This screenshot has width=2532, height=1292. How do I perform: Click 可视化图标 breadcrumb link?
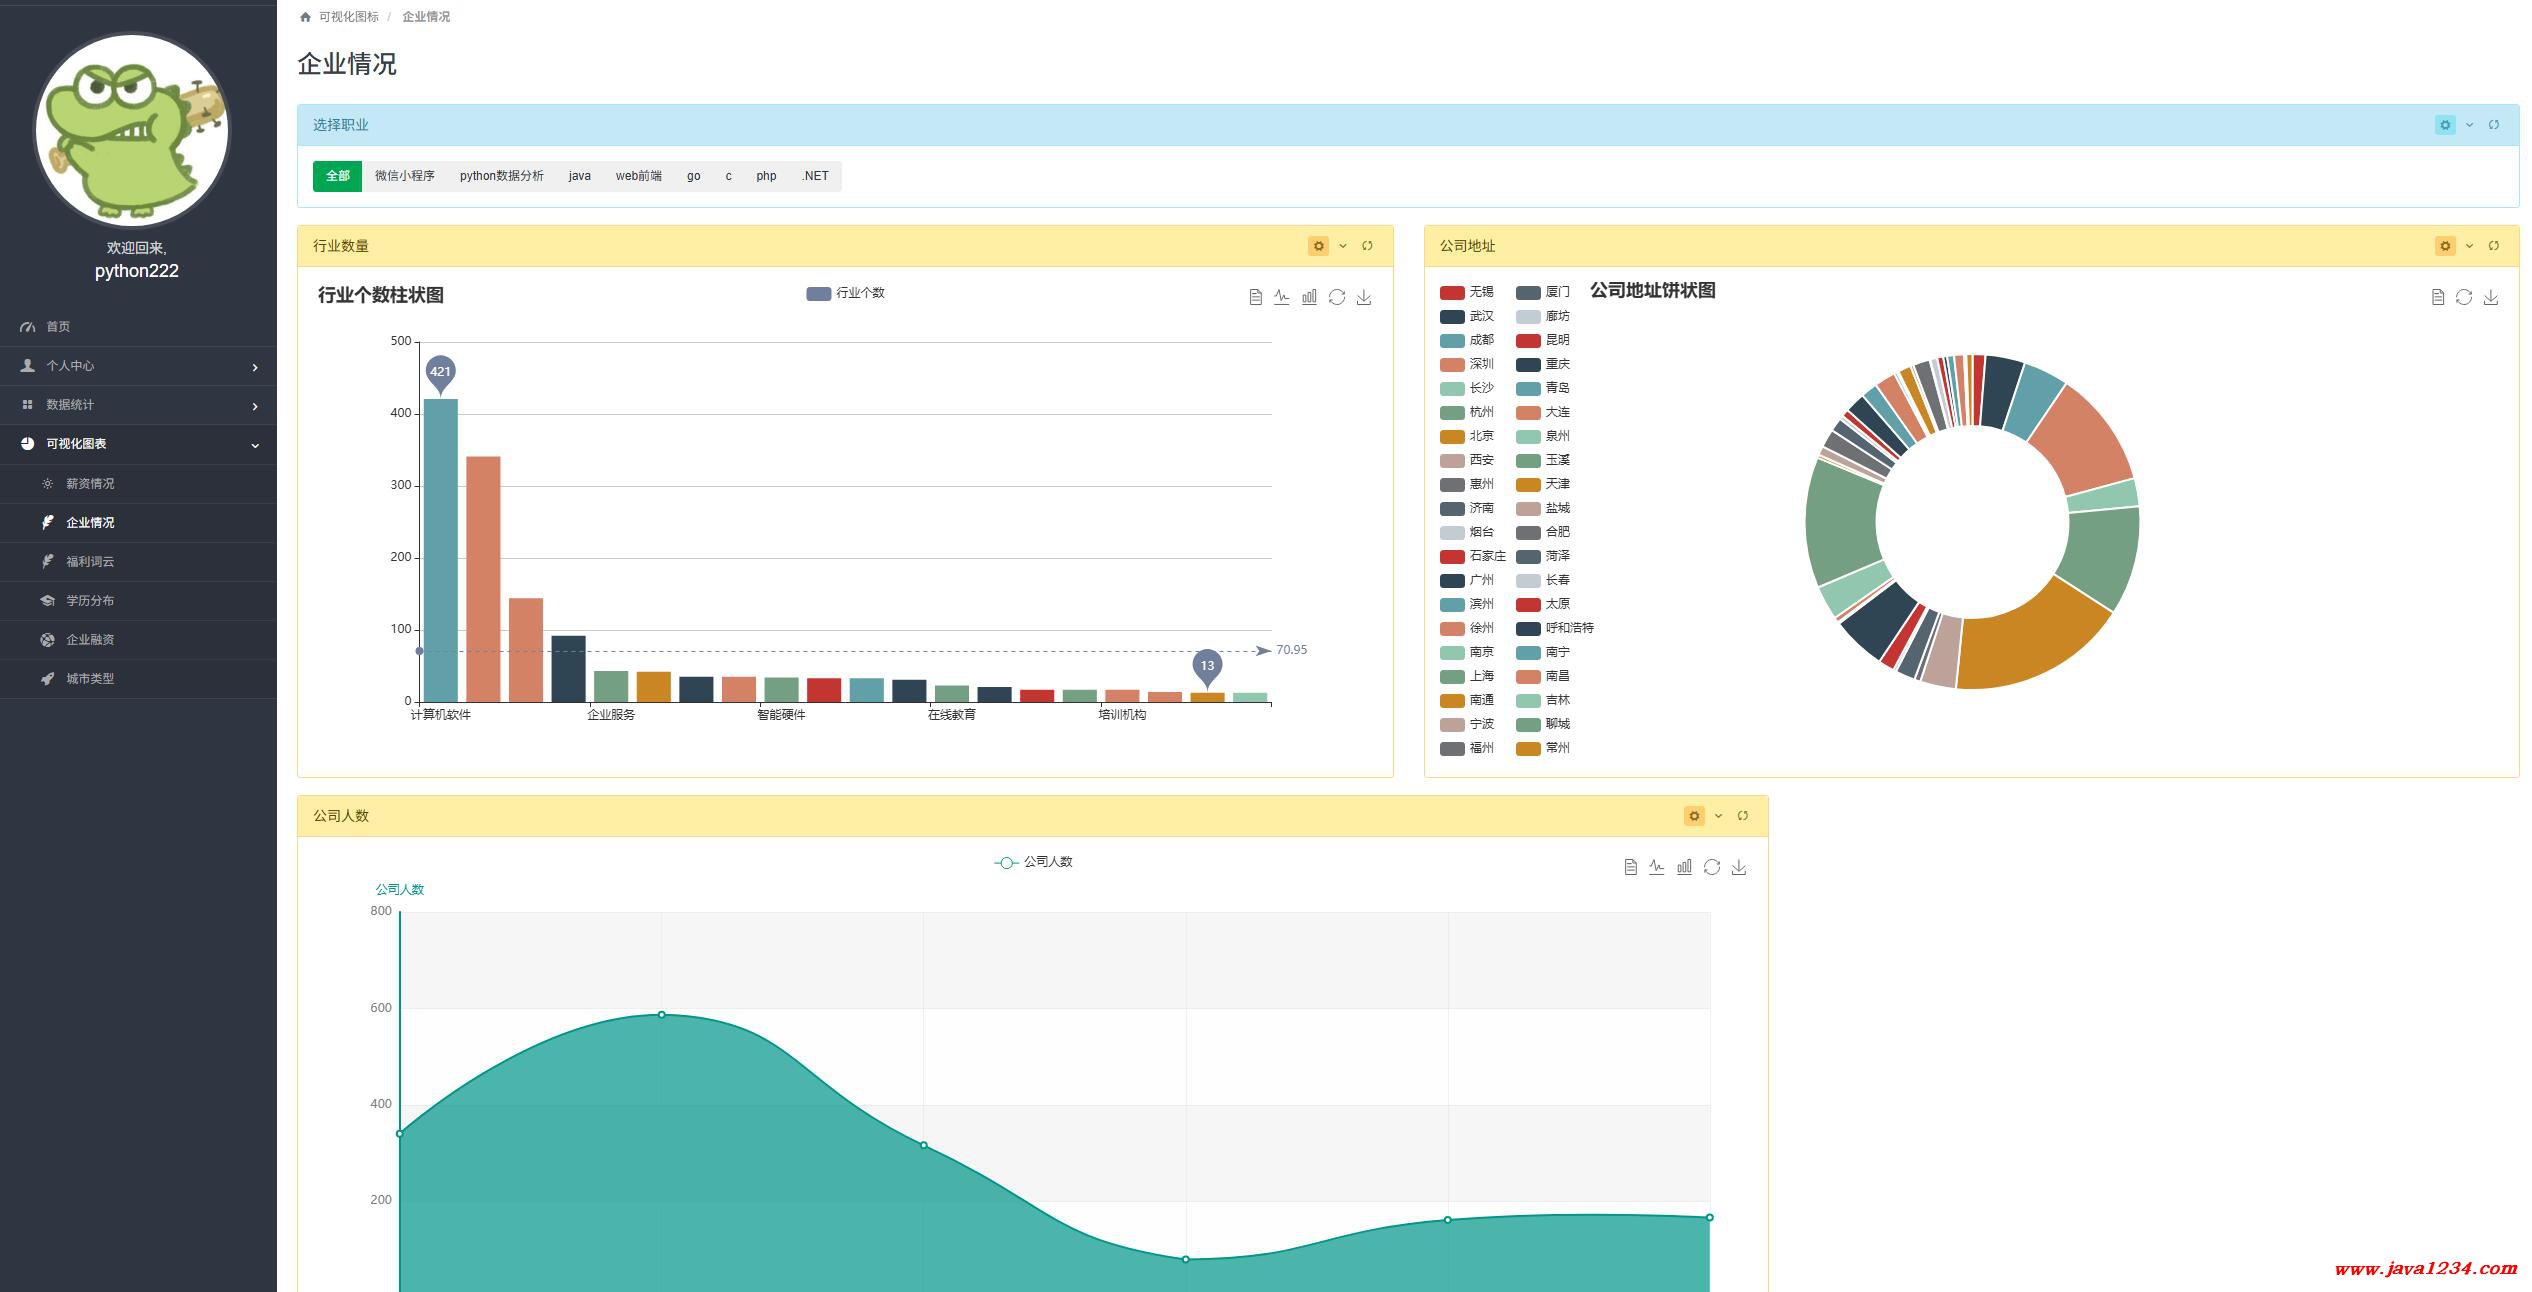pyautogui.click(x=348, y=17)
